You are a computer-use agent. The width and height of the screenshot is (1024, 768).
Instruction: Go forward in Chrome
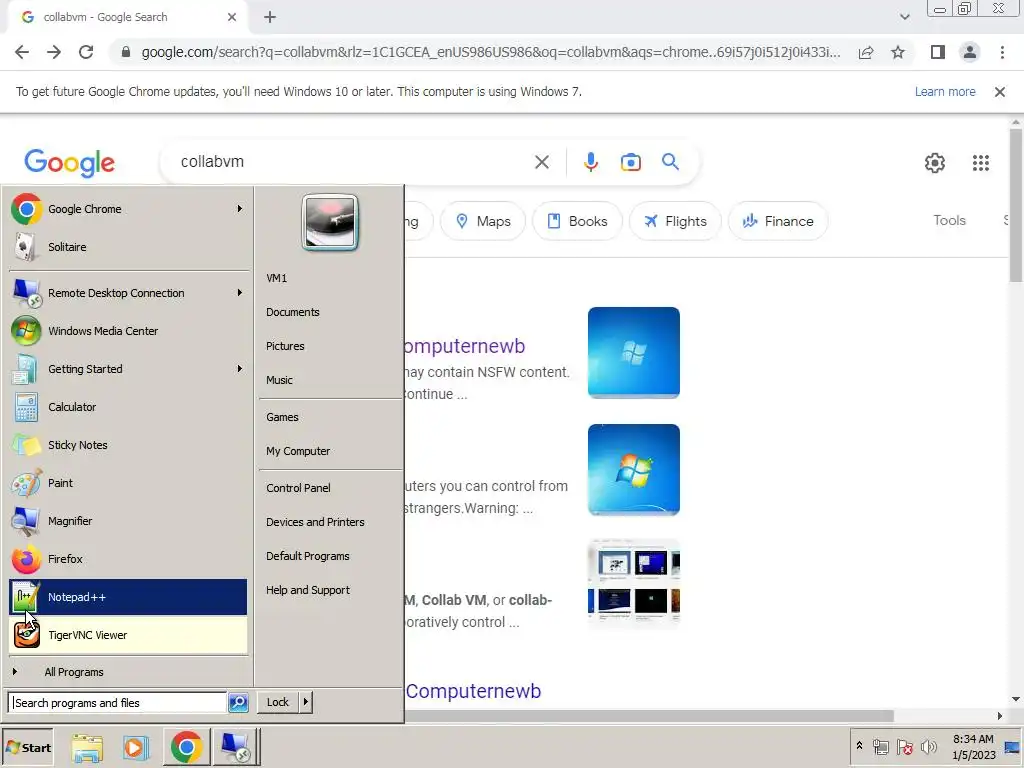(54, 52)
